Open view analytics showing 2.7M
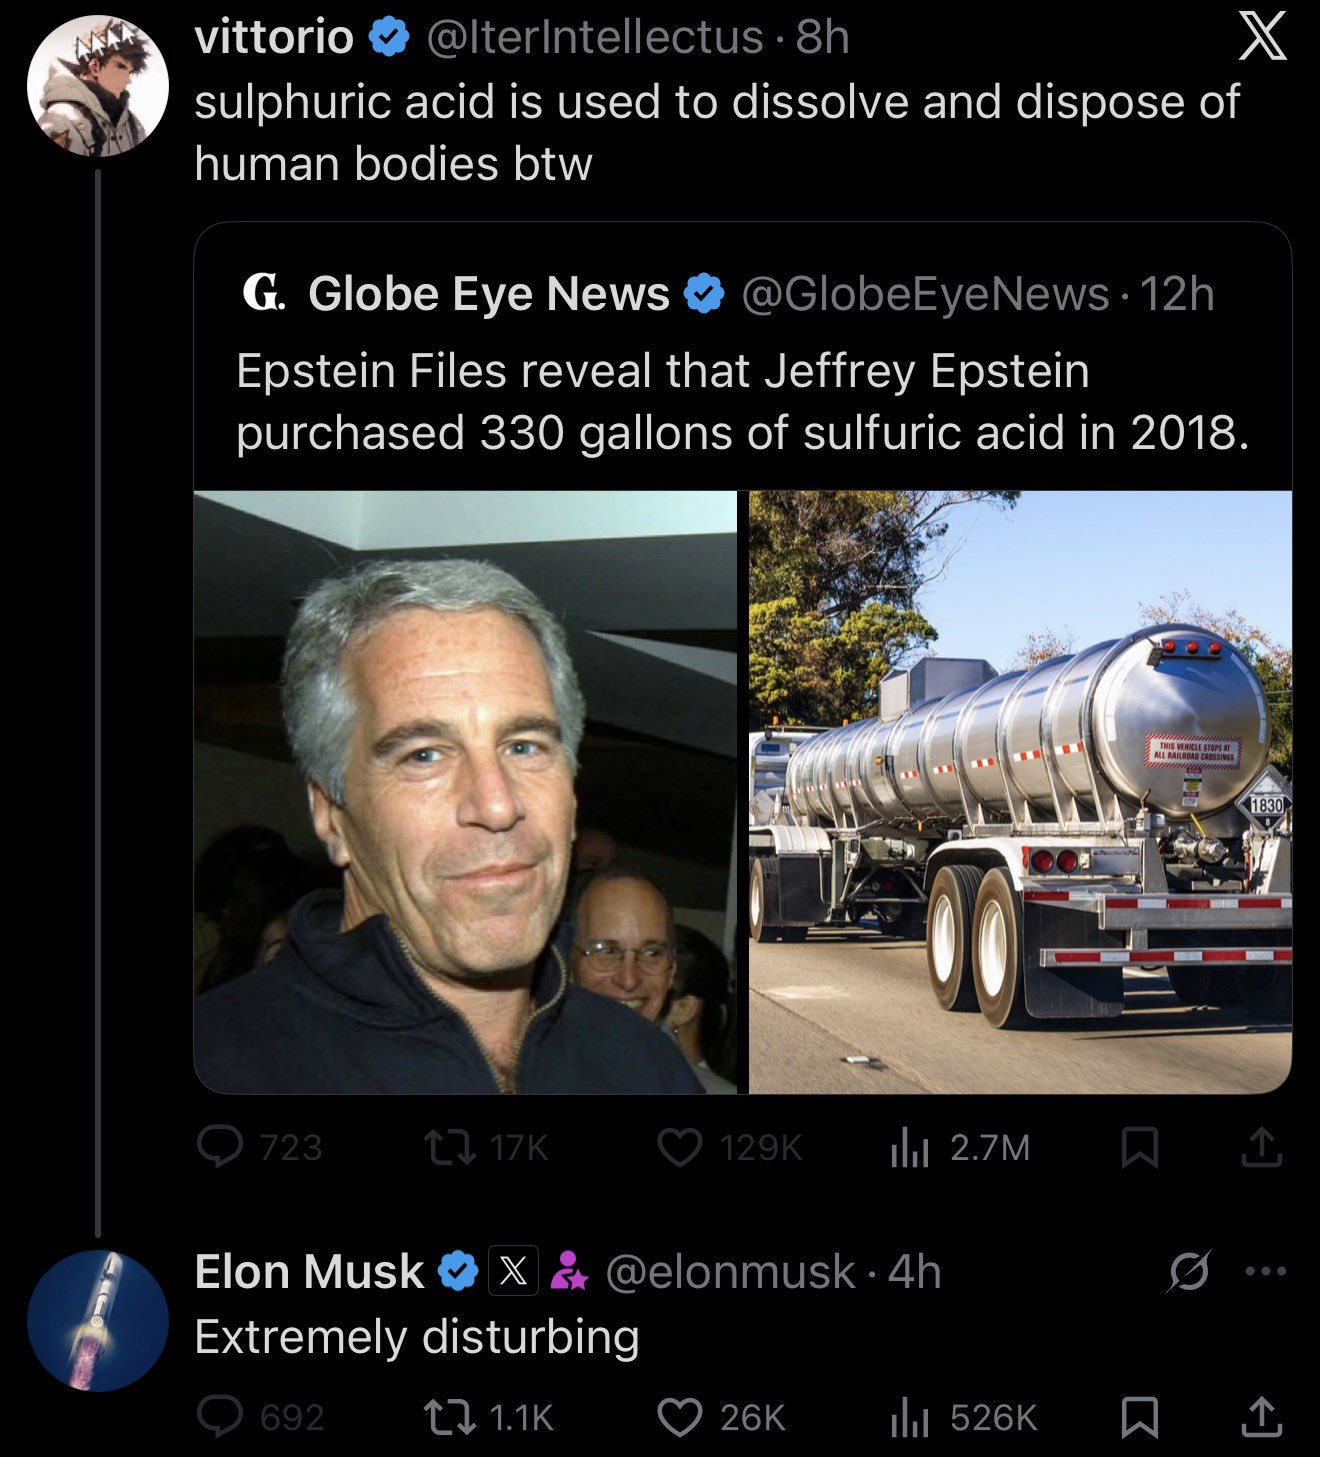Viewport: 1320px width, 1457px height. pyautogui.click(x=910, y=1147)
